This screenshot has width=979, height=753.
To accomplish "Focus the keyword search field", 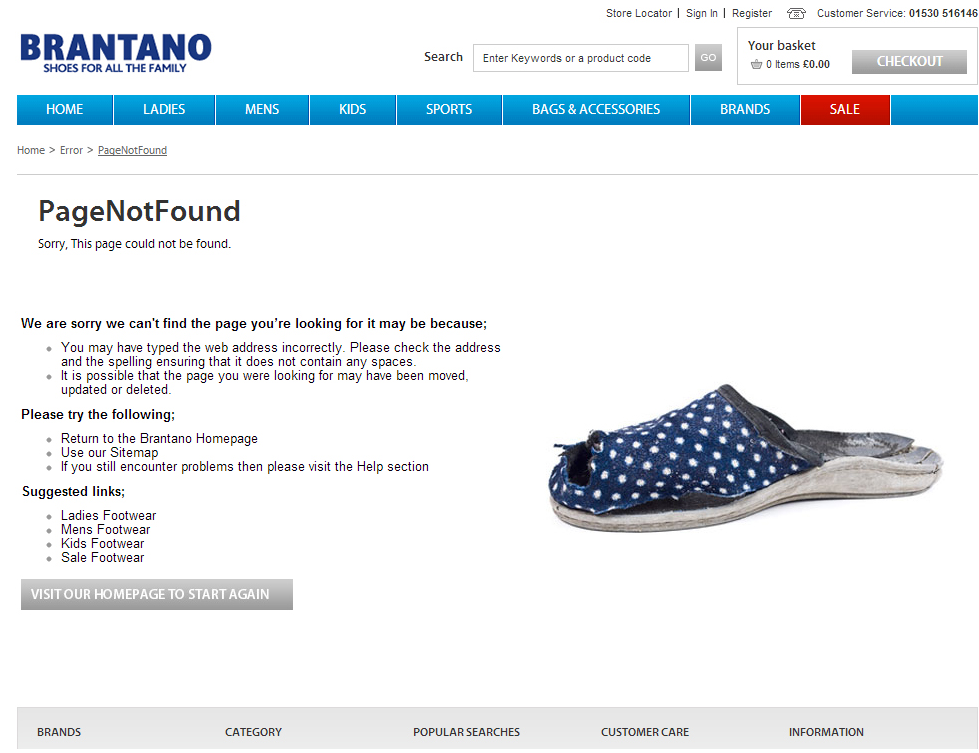I will pos(581,58).
